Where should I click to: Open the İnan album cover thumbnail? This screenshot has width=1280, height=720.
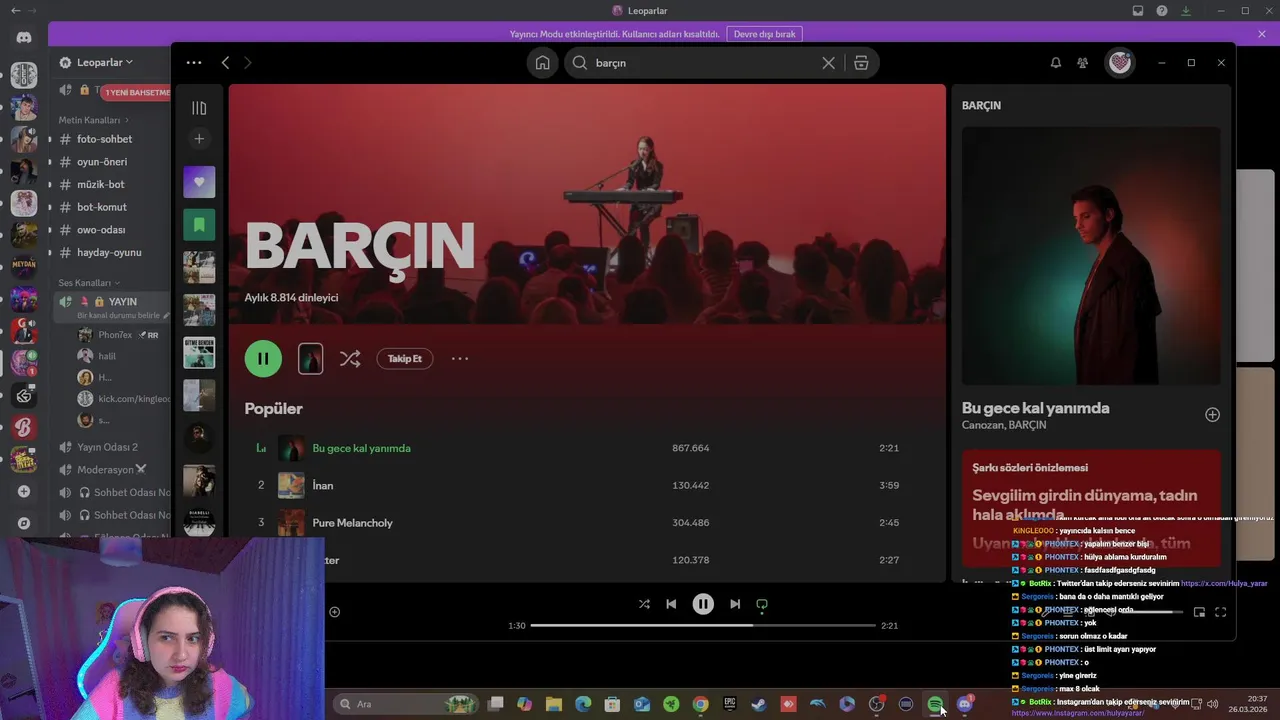click(291, 485)
